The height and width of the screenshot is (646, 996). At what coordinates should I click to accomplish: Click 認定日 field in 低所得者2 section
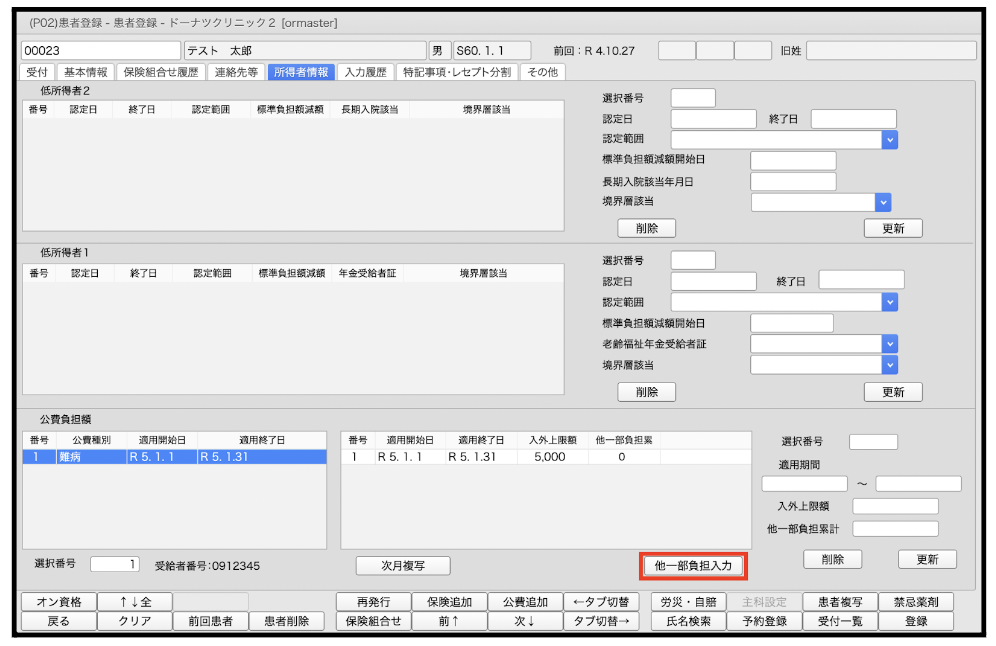point(714,119)
